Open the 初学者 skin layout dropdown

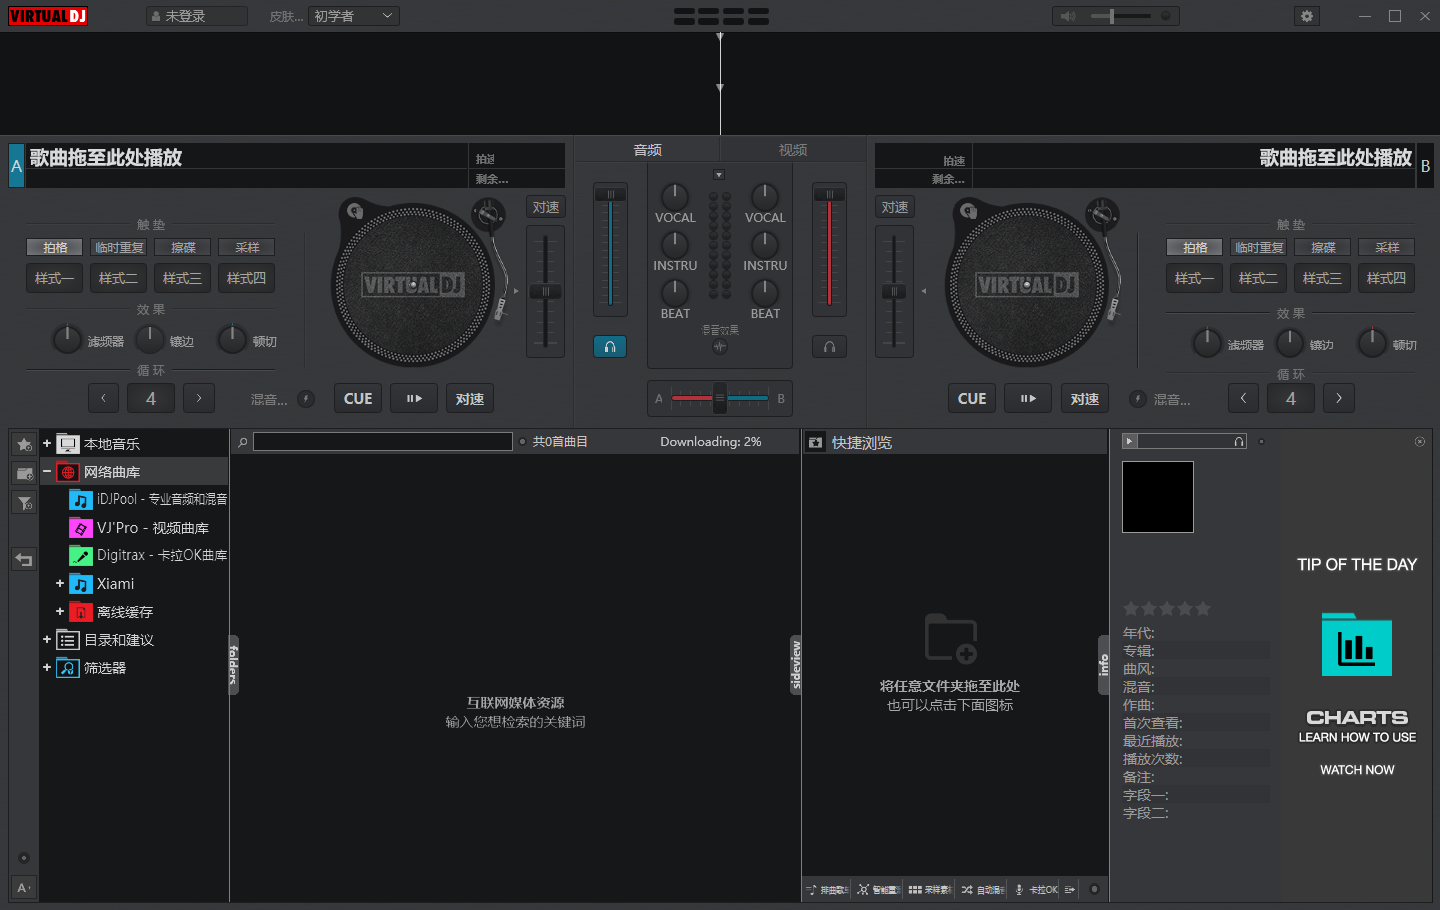(354, 16)
